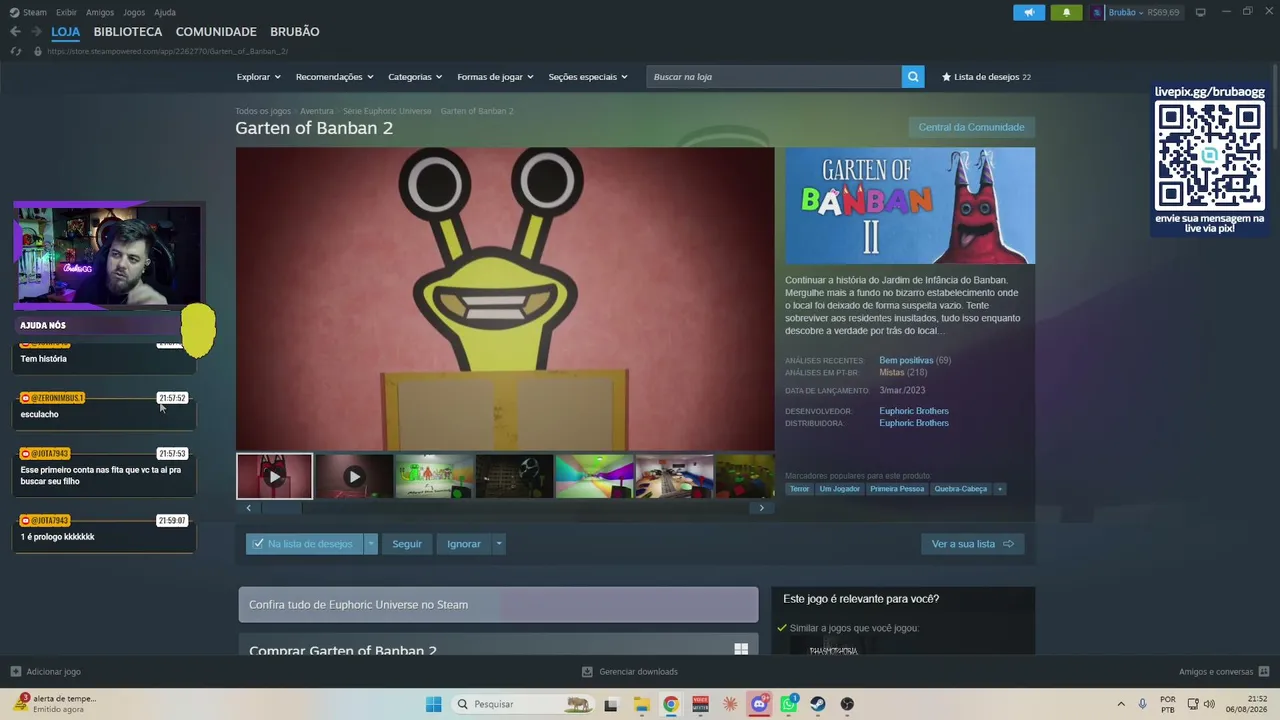Open the Steam menu
The height and width of the screenshot is (720, 1280).
coord(29,12)
